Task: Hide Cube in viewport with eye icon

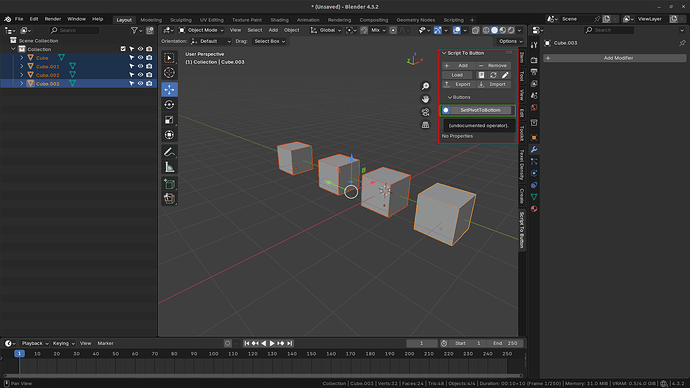Action: pos(140,58)
